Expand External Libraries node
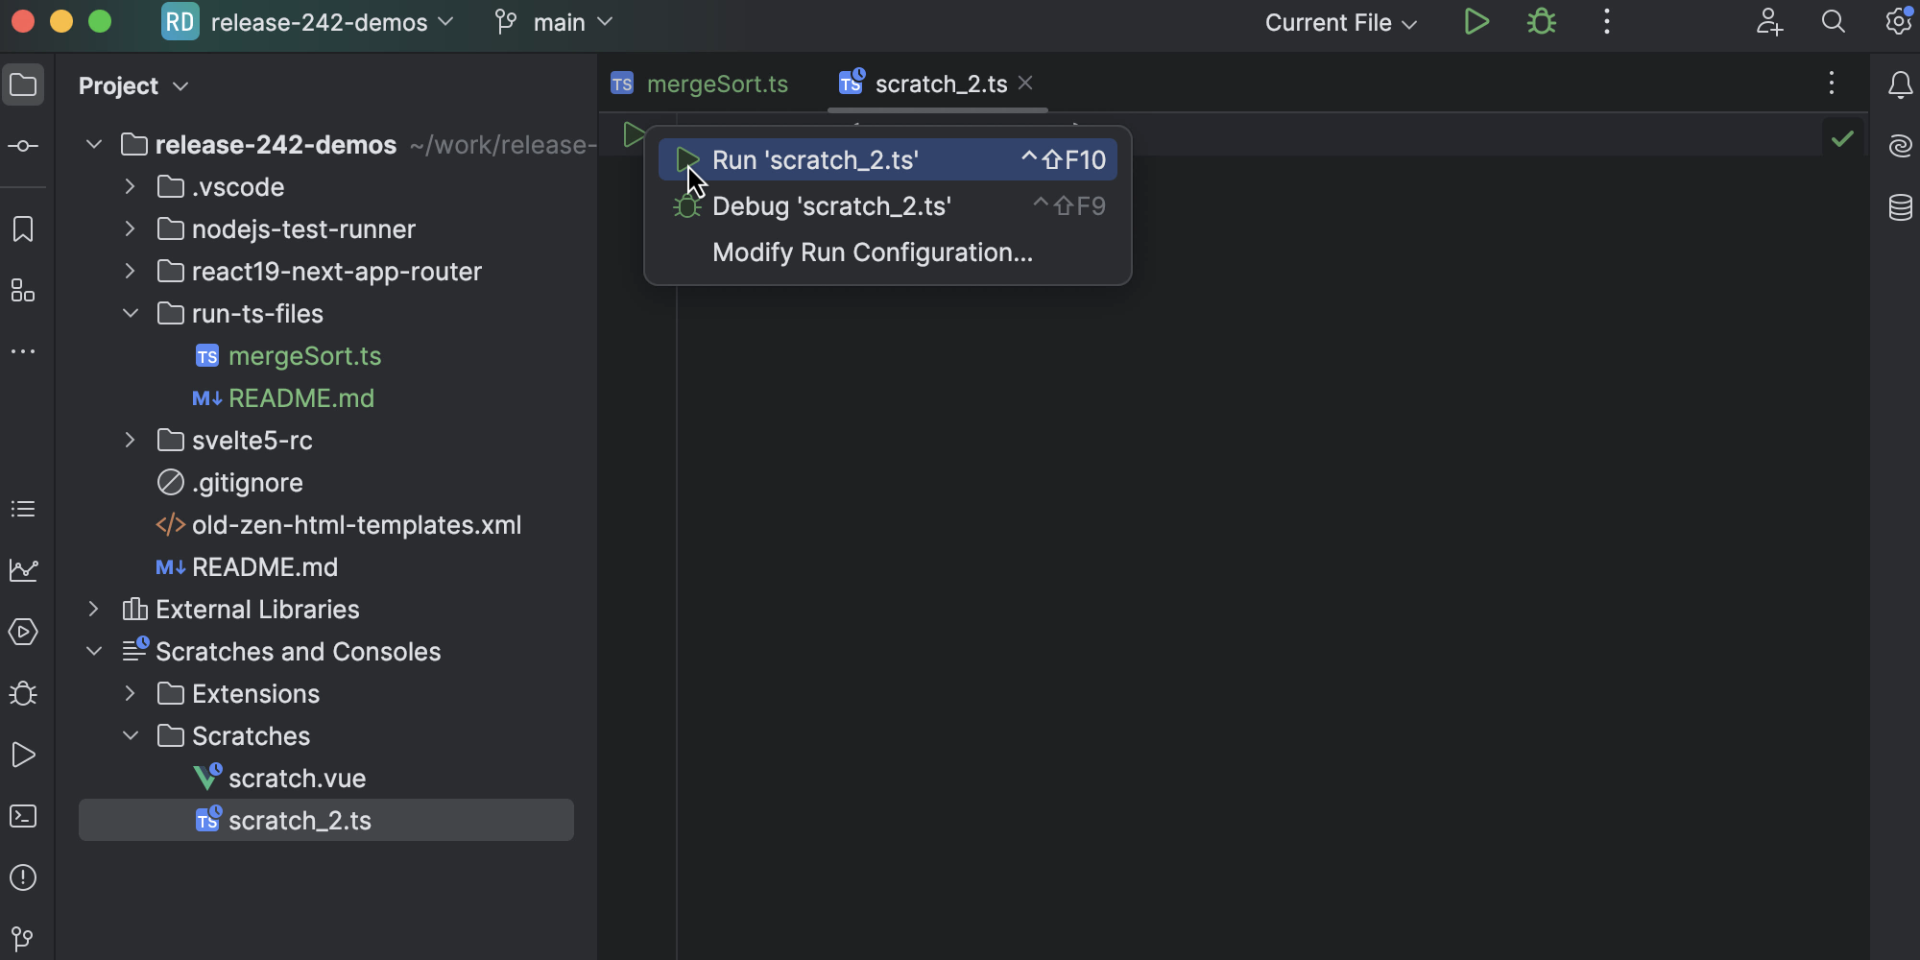Screen dimensions: 1920x960 [94, 609]
